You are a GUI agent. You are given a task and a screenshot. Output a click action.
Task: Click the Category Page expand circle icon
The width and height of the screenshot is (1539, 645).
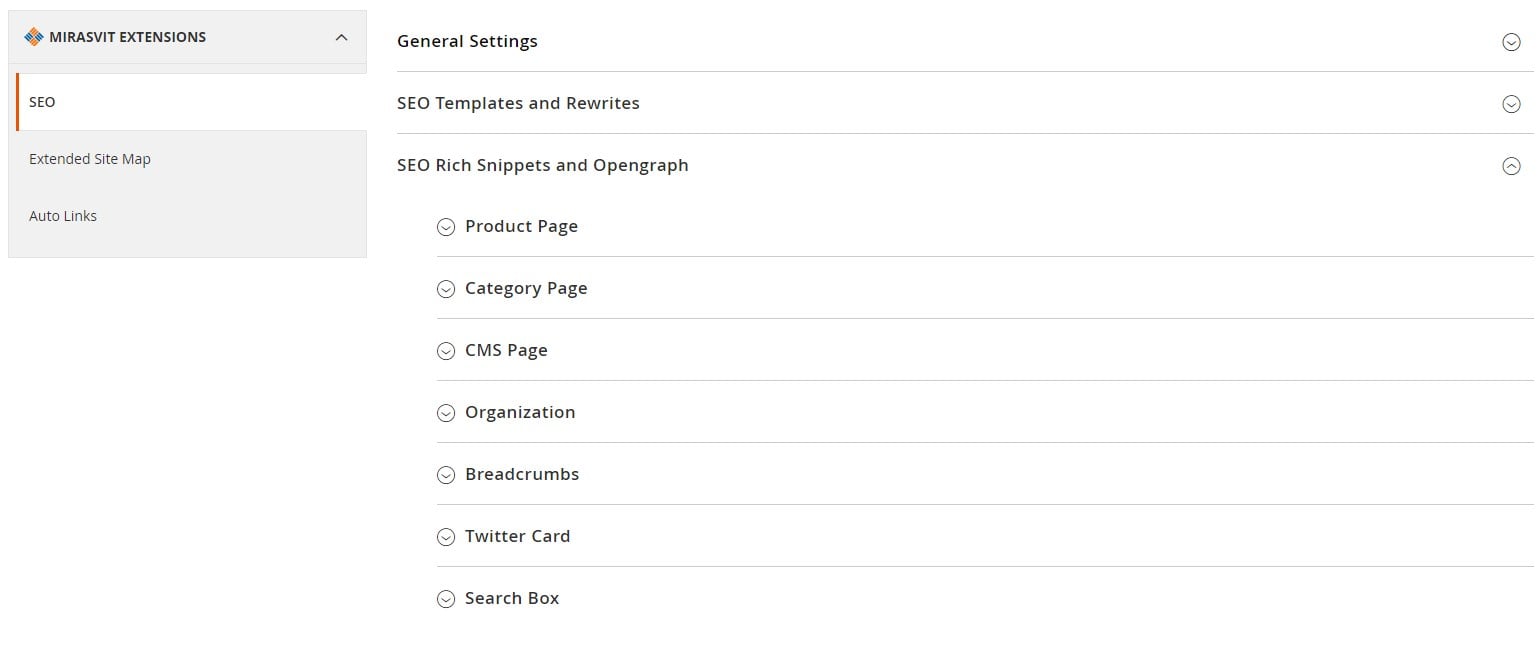(446, 289)
